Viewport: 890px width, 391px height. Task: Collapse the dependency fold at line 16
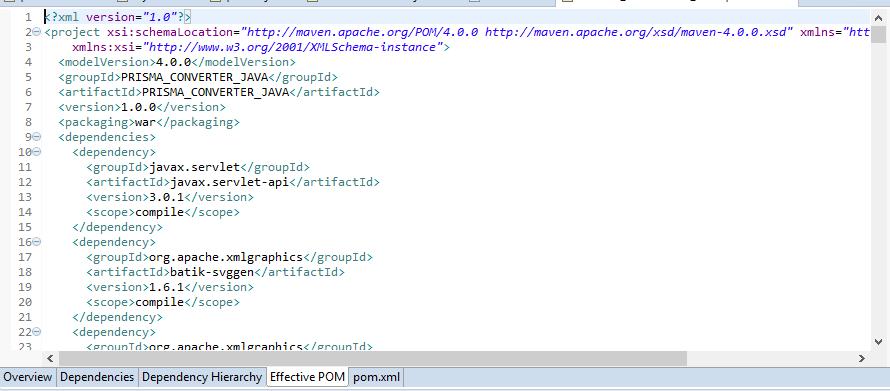(37, 242)
